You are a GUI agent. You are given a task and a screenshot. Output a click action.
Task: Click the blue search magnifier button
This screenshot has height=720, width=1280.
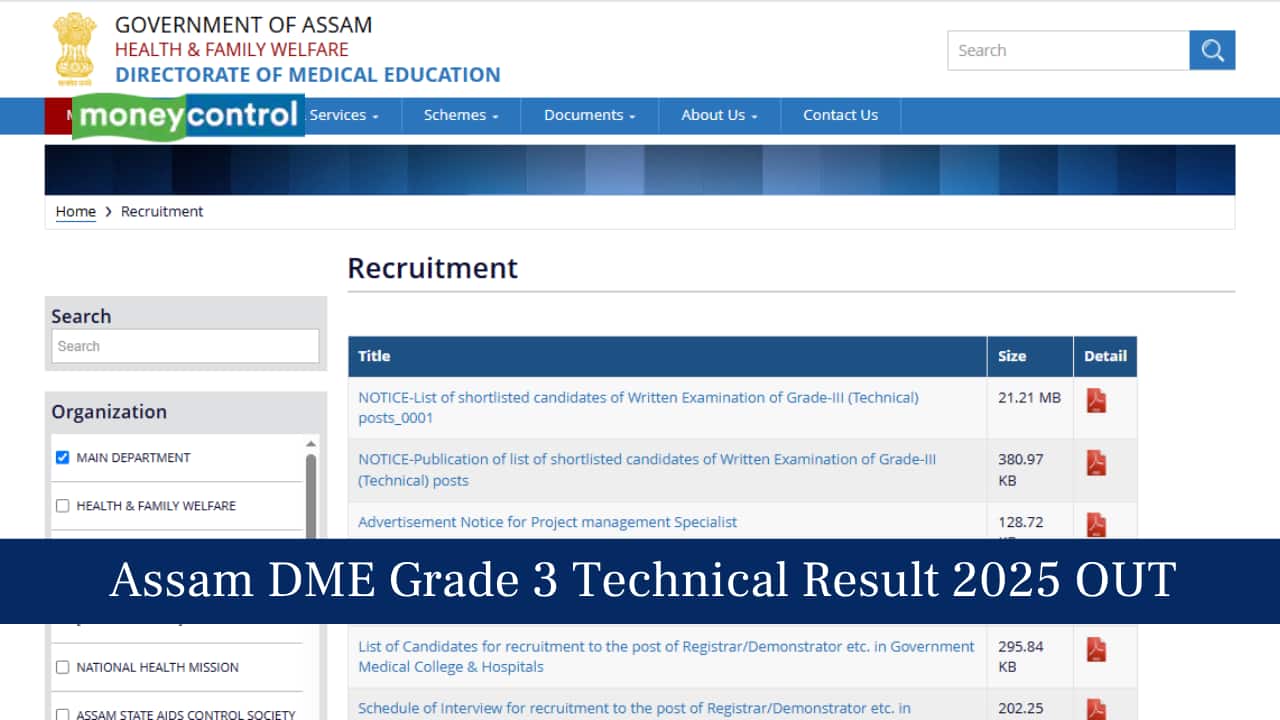[x=1212, y=50]
